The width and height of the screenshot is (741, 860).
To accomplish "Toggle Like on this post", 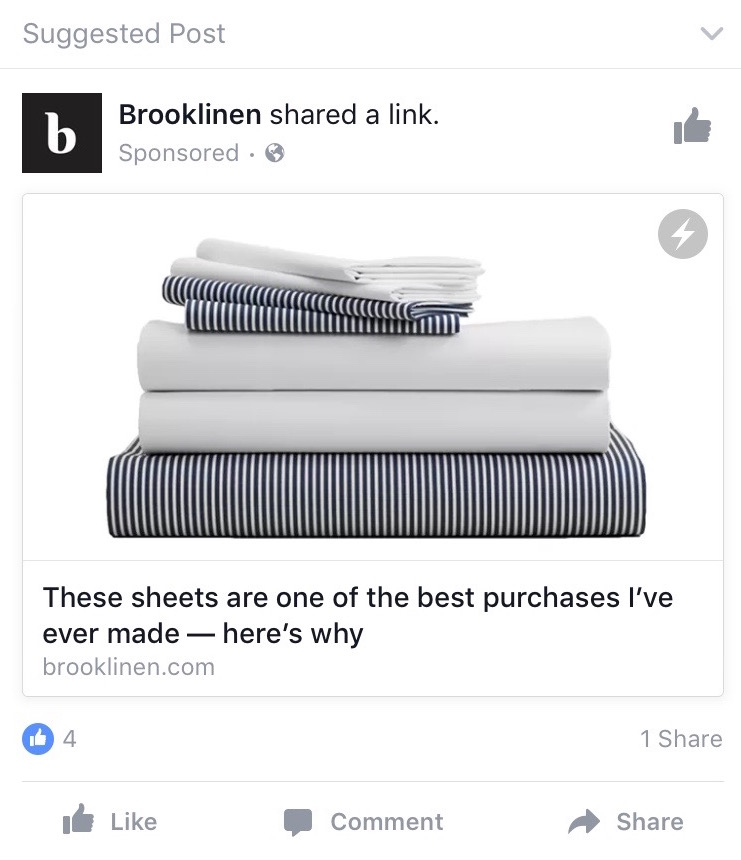I will (x=110, y=821).
